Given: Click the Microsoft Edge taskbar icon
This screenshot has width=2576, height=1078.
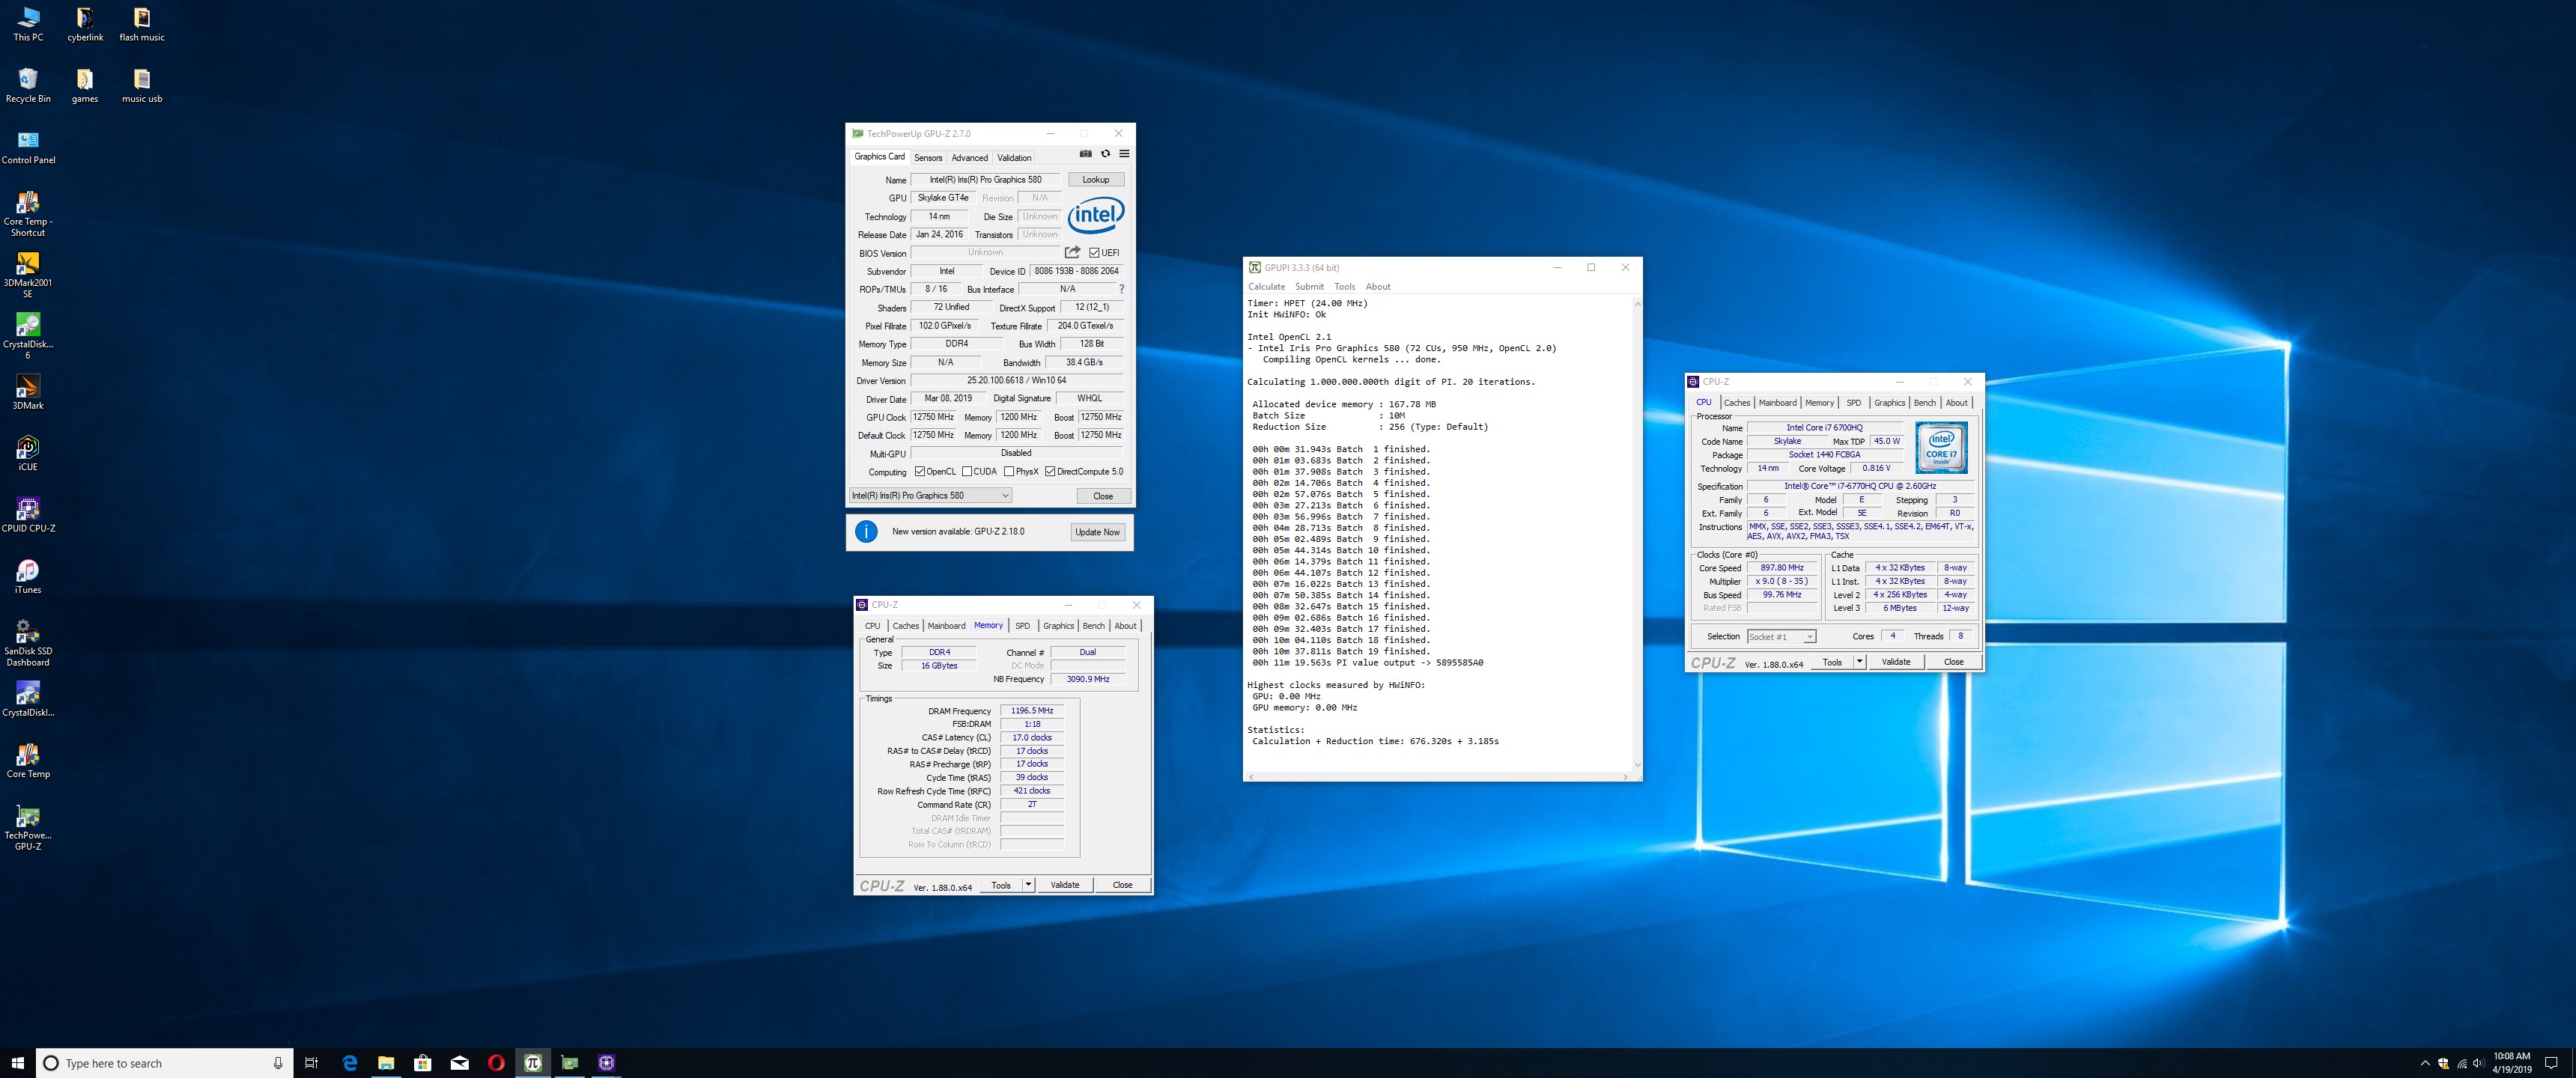Looking at the screenshot, I should pyautogui.click(x=349, y=1063).
